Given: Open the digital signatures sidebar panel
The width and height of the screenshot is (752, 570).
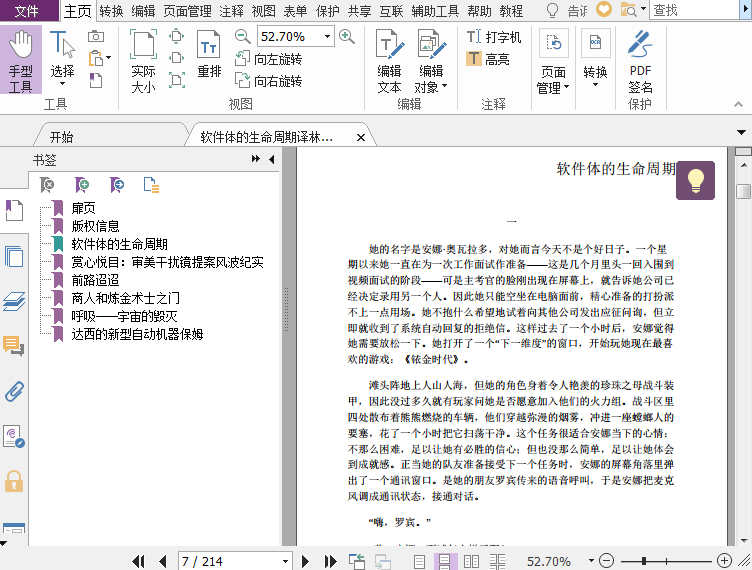Looking at the screenshot, I should 14,436.
